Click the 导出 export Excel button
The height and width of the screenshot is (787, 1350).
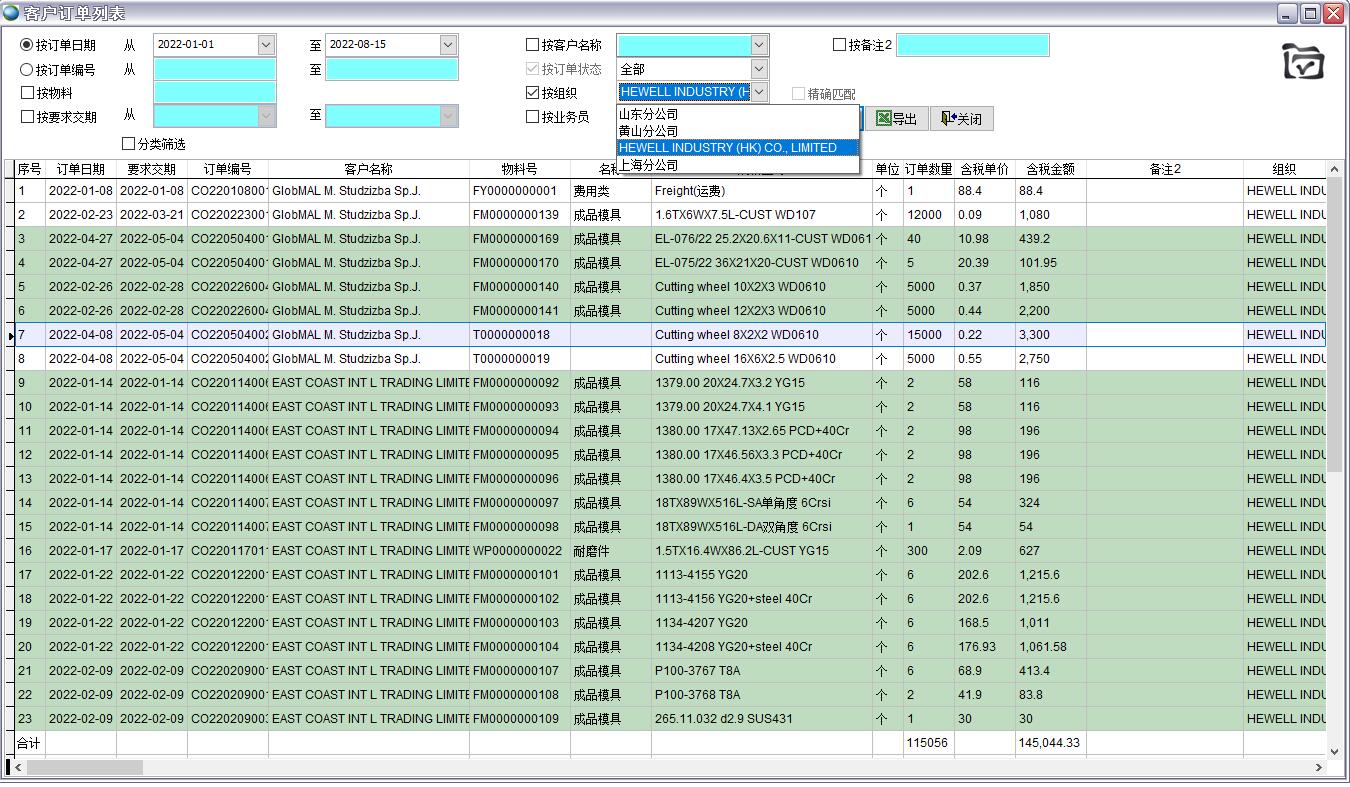pos(896,119)
